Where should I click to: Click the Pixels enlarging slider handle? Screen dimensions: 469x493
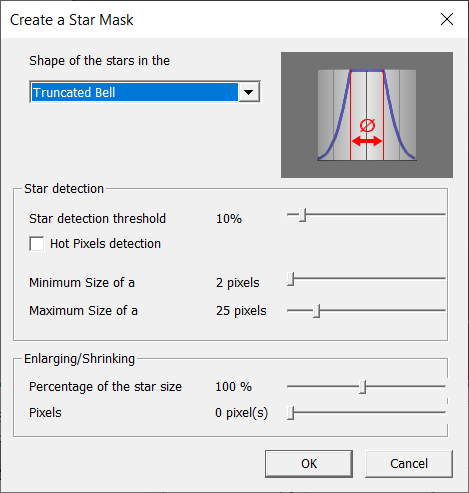pyautogui.click(x=291, y=413)
